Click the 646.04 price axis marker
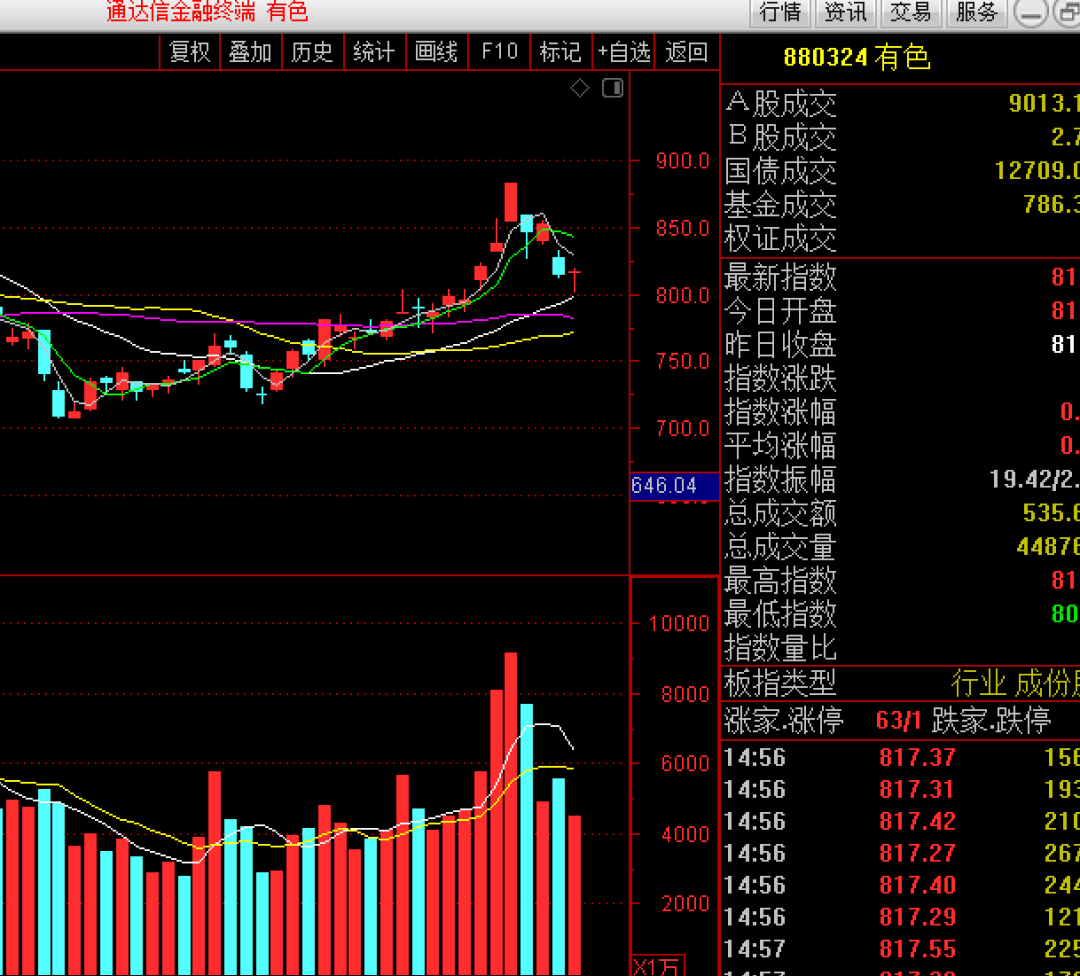 [x=665, y=486]
